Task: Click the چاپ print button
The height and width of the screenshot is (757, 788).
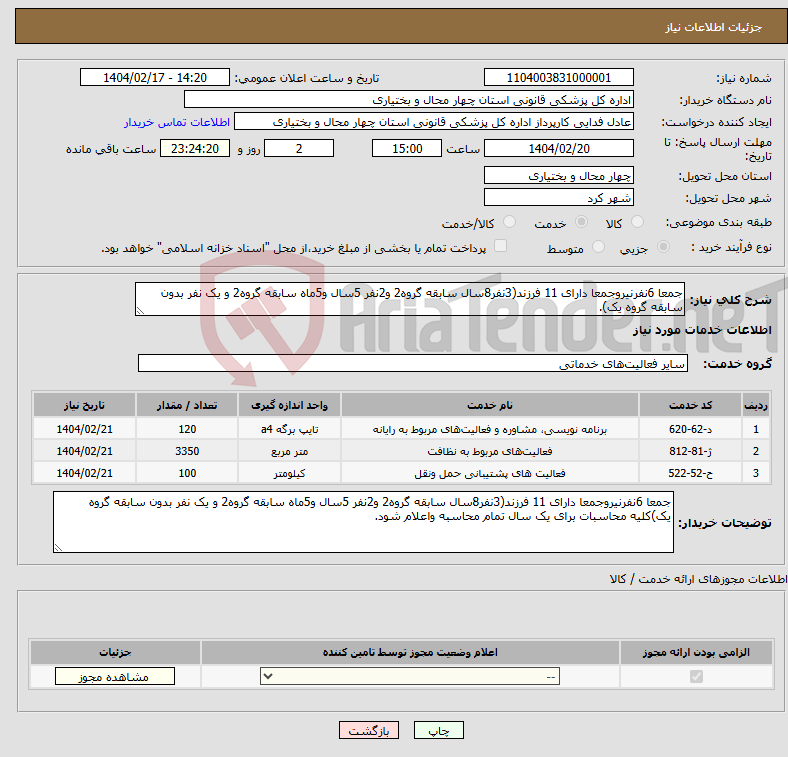Action: pos(439,730)
